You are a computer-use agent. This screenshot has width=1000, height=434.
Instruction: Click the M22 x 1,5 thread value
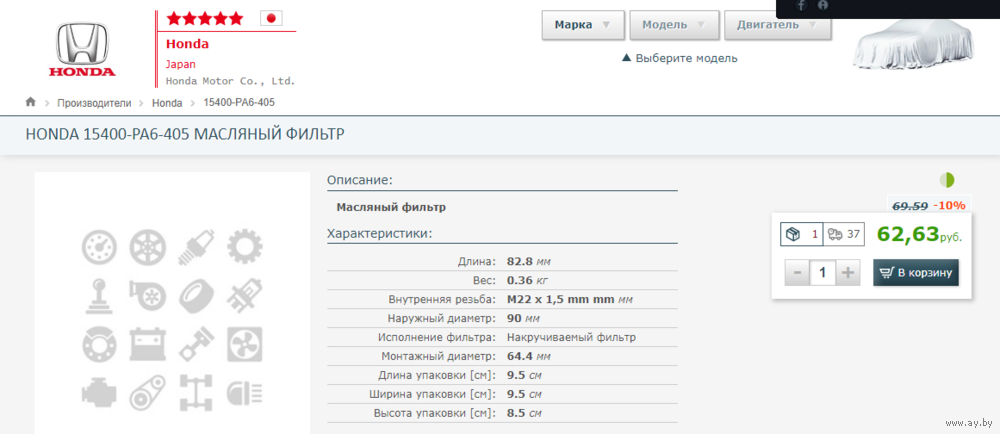[570, 300]
